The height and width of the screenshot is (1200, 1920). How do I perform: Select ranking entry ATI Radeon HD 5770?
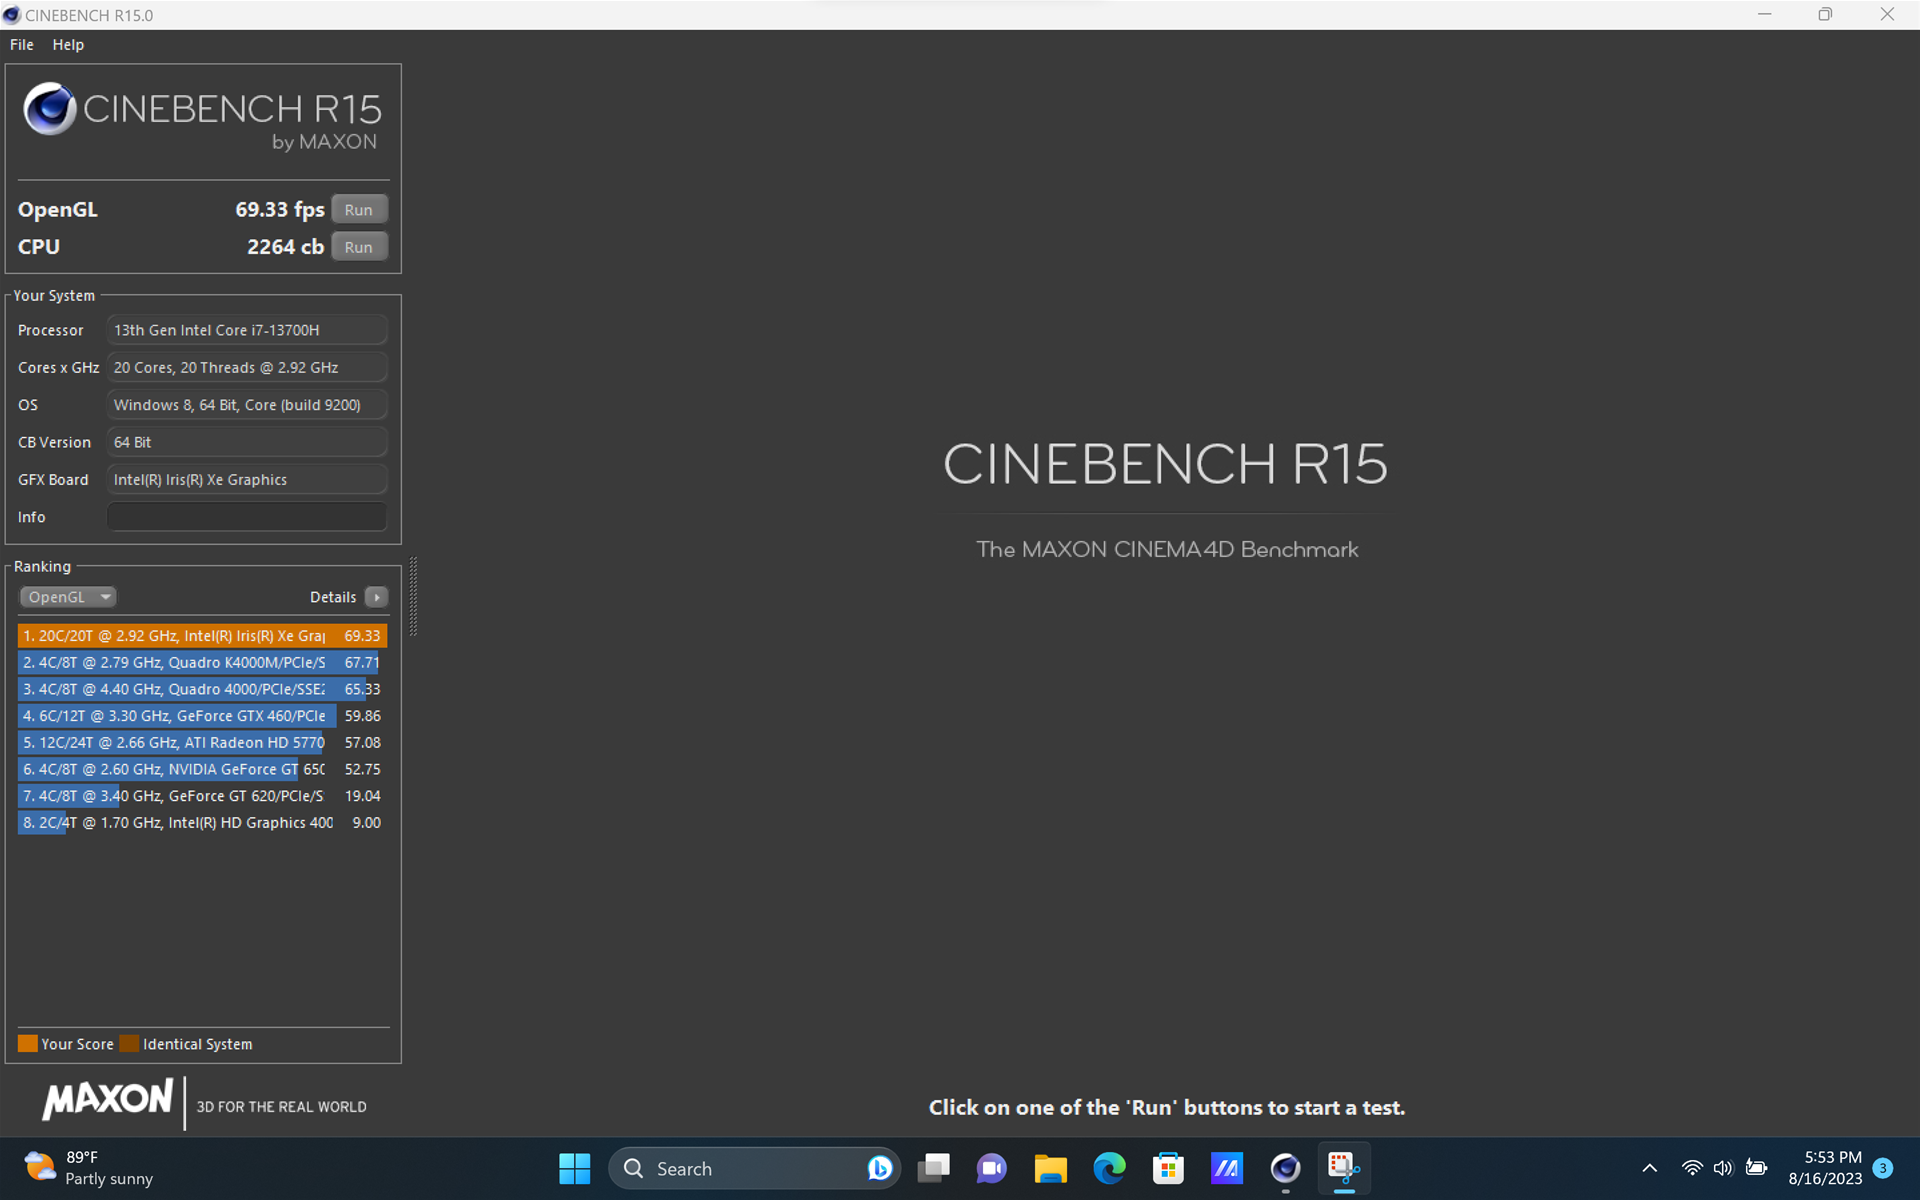click(x=202, y=743)
